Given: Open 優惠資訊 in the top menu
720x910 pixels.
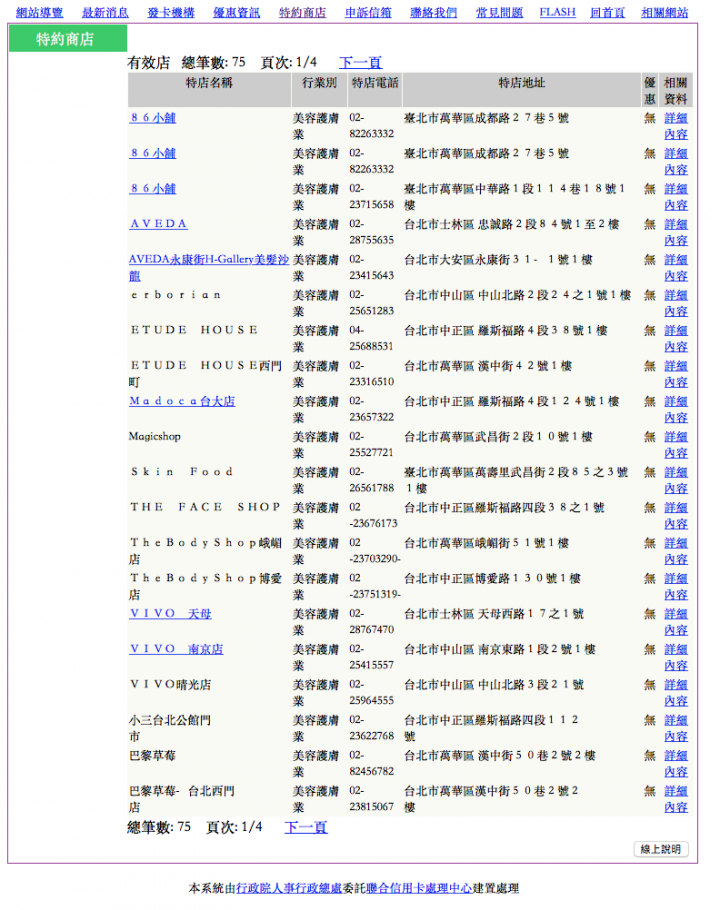Looking at the screenshot, I should pos(237,12).
